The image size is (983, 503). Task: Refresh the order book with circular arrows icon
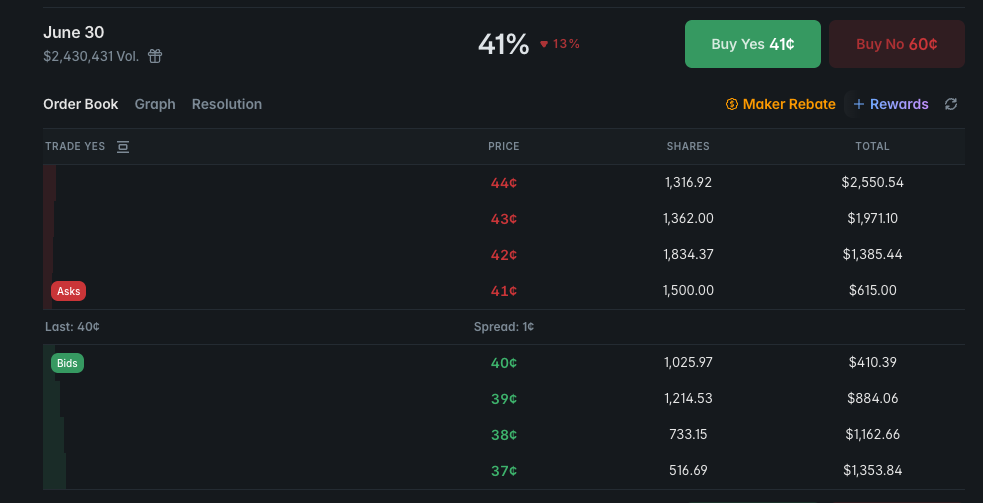950,104
